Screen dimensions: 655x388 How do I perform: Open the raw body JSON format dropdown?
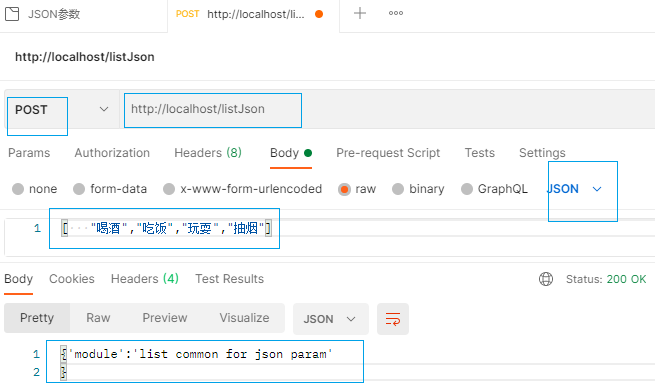point(574,189)
